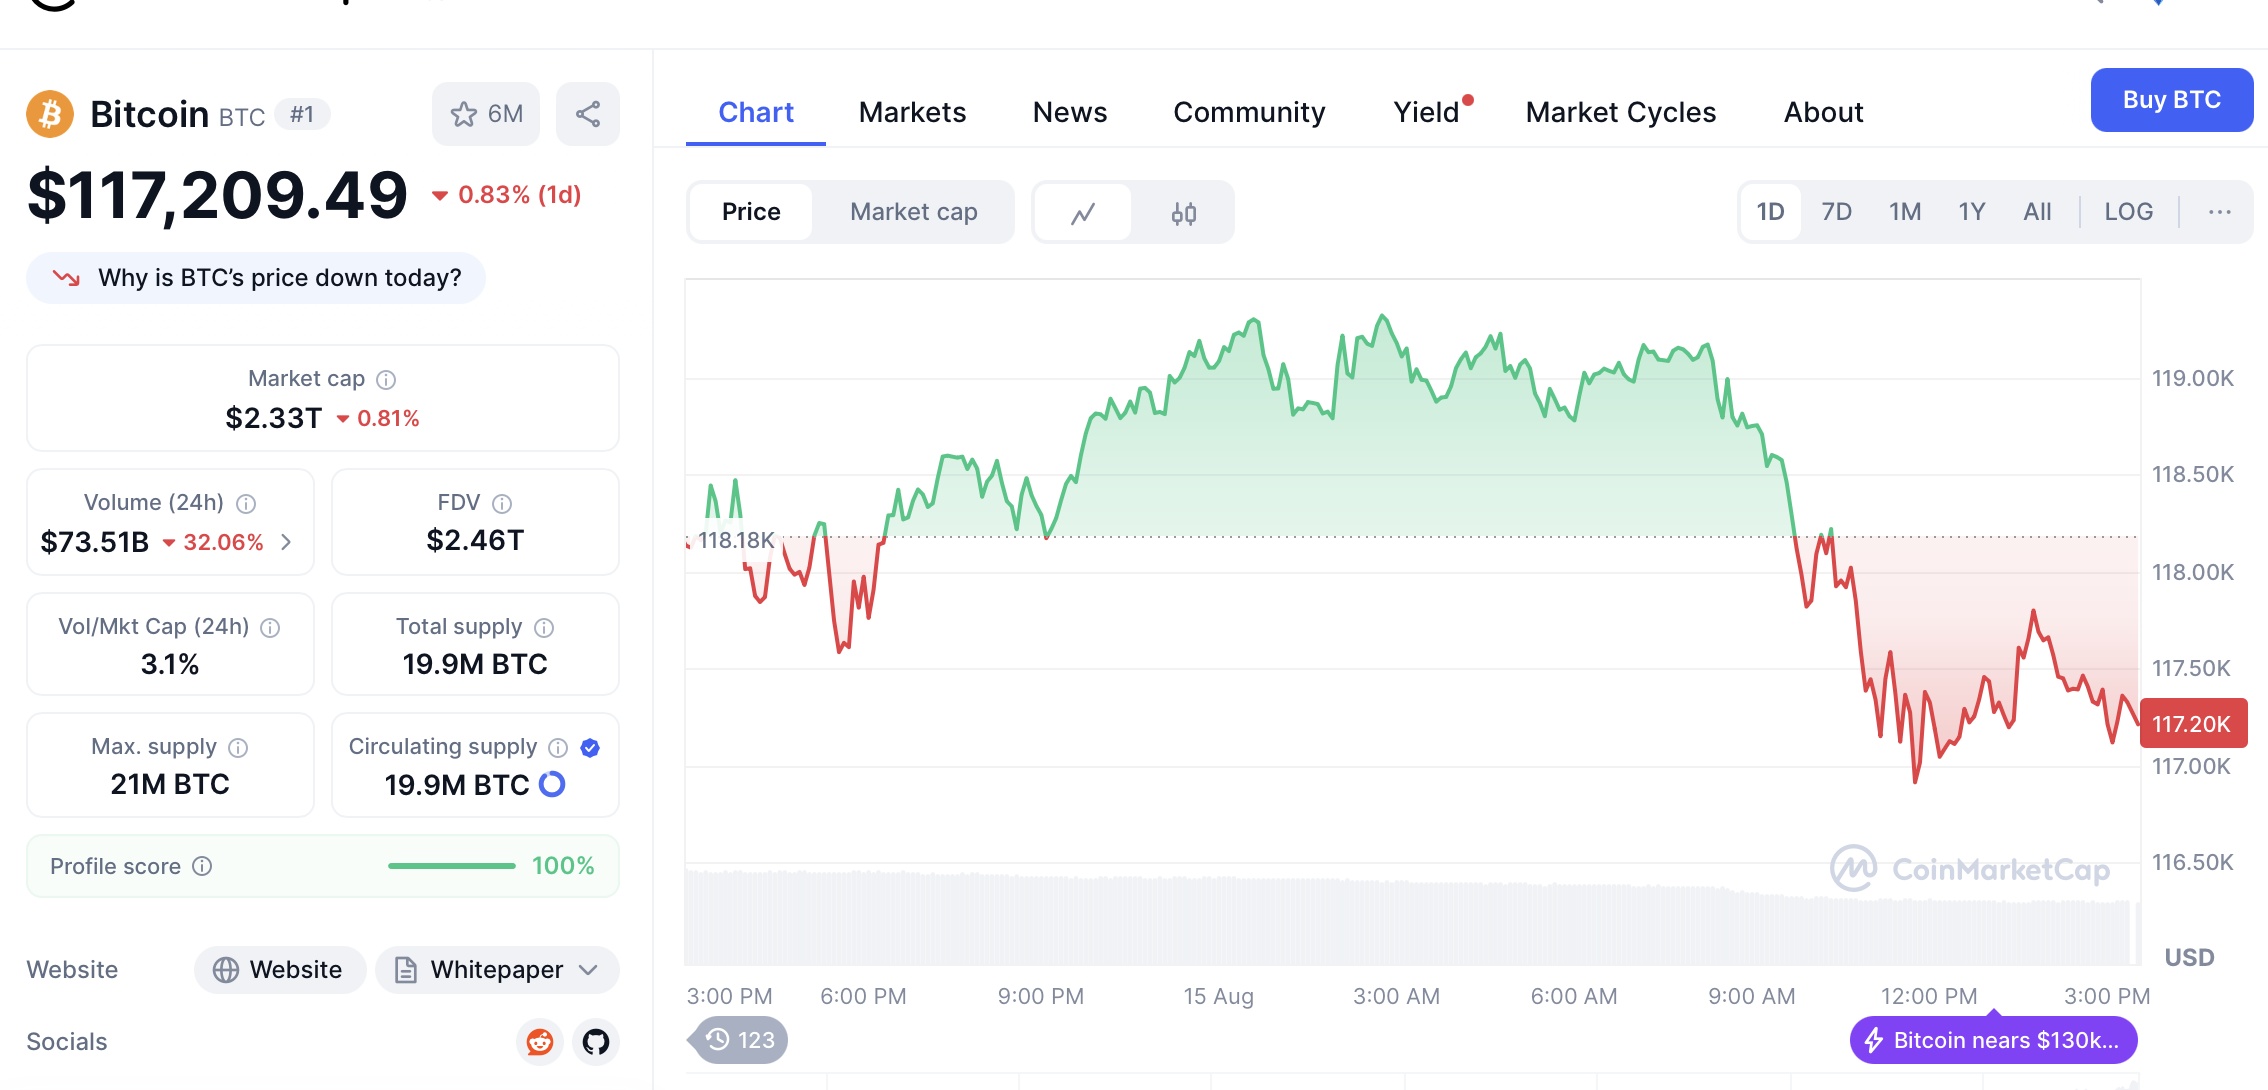Click Profile score info icon

click(x=202, y=866)
